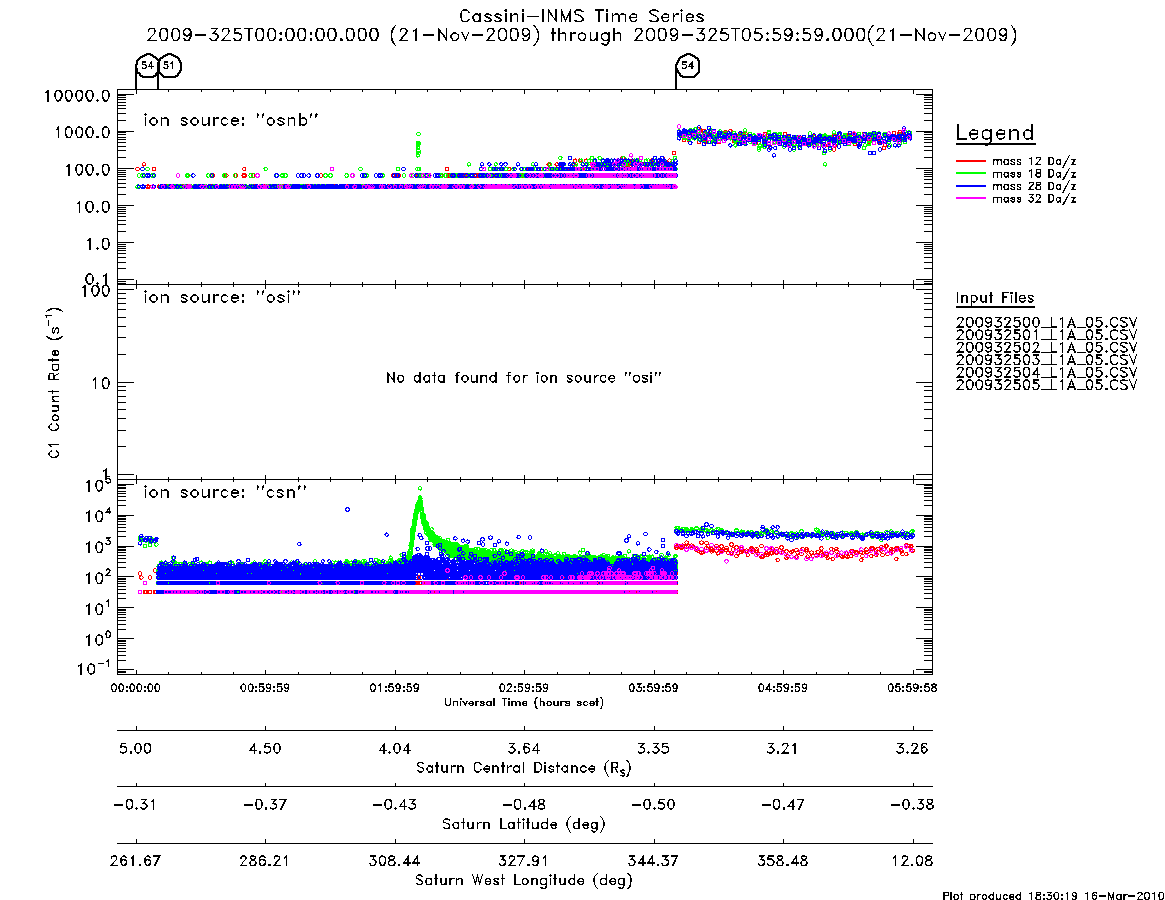The width and height of the screenshot is (1165, 900).
Task: Click the -0.47 latitude value
Action: [x=782, y=805]
